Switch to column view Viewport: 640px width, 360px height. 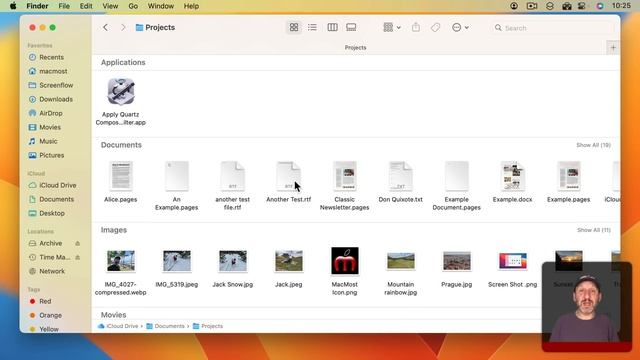(x=332, y=27)
